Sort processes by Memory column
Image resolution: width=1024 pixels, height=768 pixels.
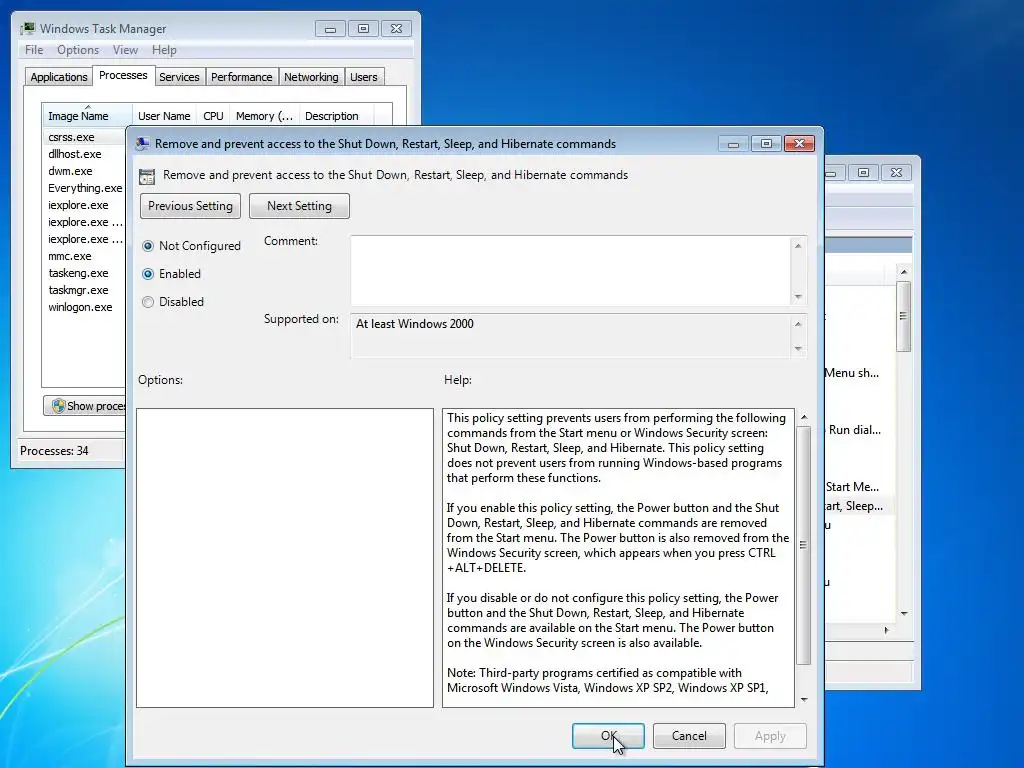click(x=264, y=116)
